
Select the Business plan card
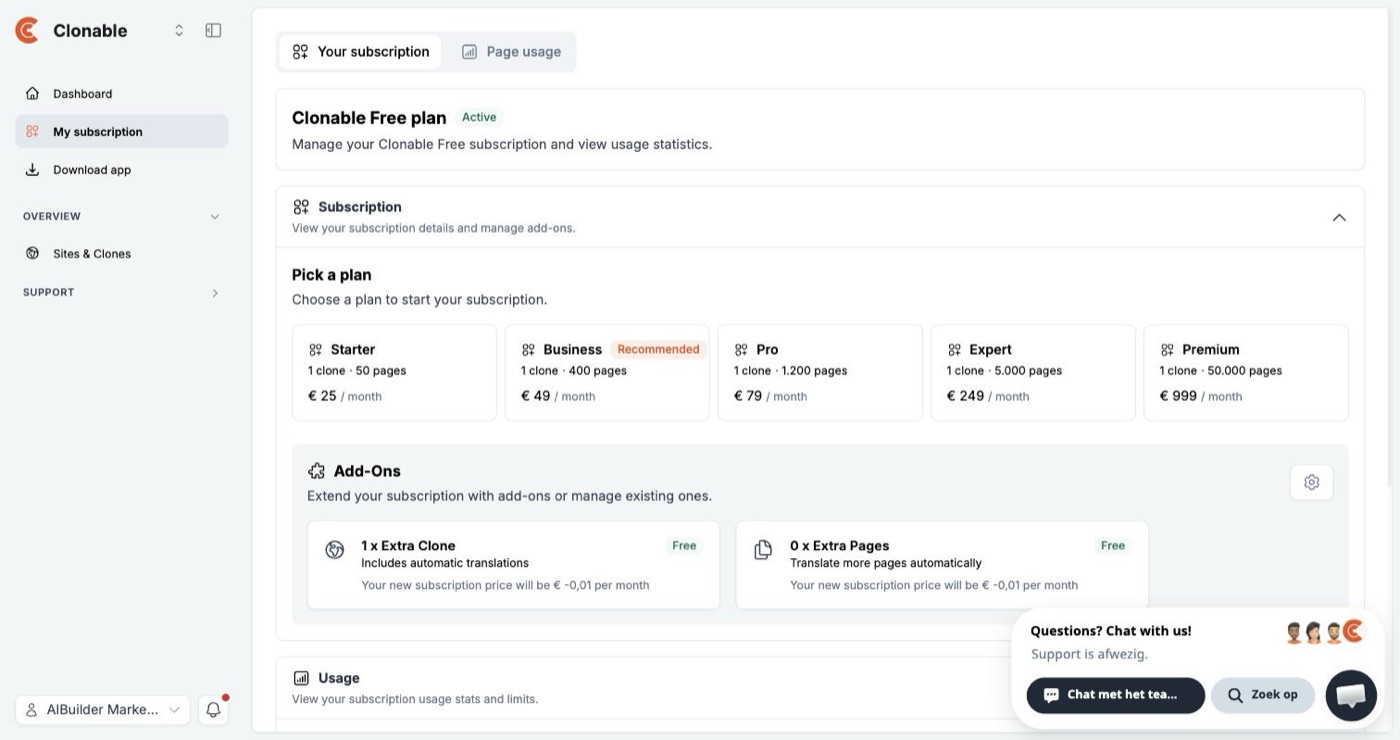click(x=607, y=372)
